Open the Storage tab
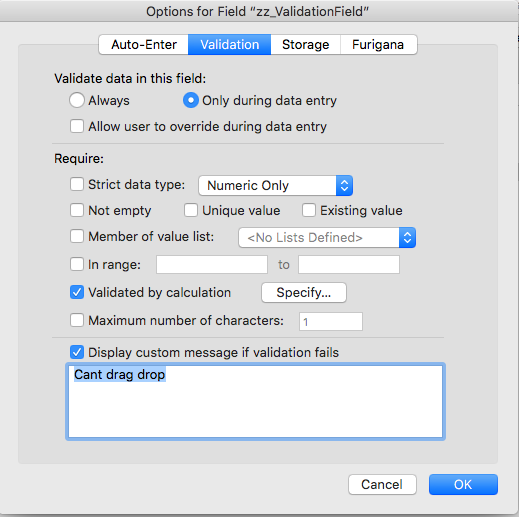The height and width of the screenshot is (517, 519). coord(305,45)
